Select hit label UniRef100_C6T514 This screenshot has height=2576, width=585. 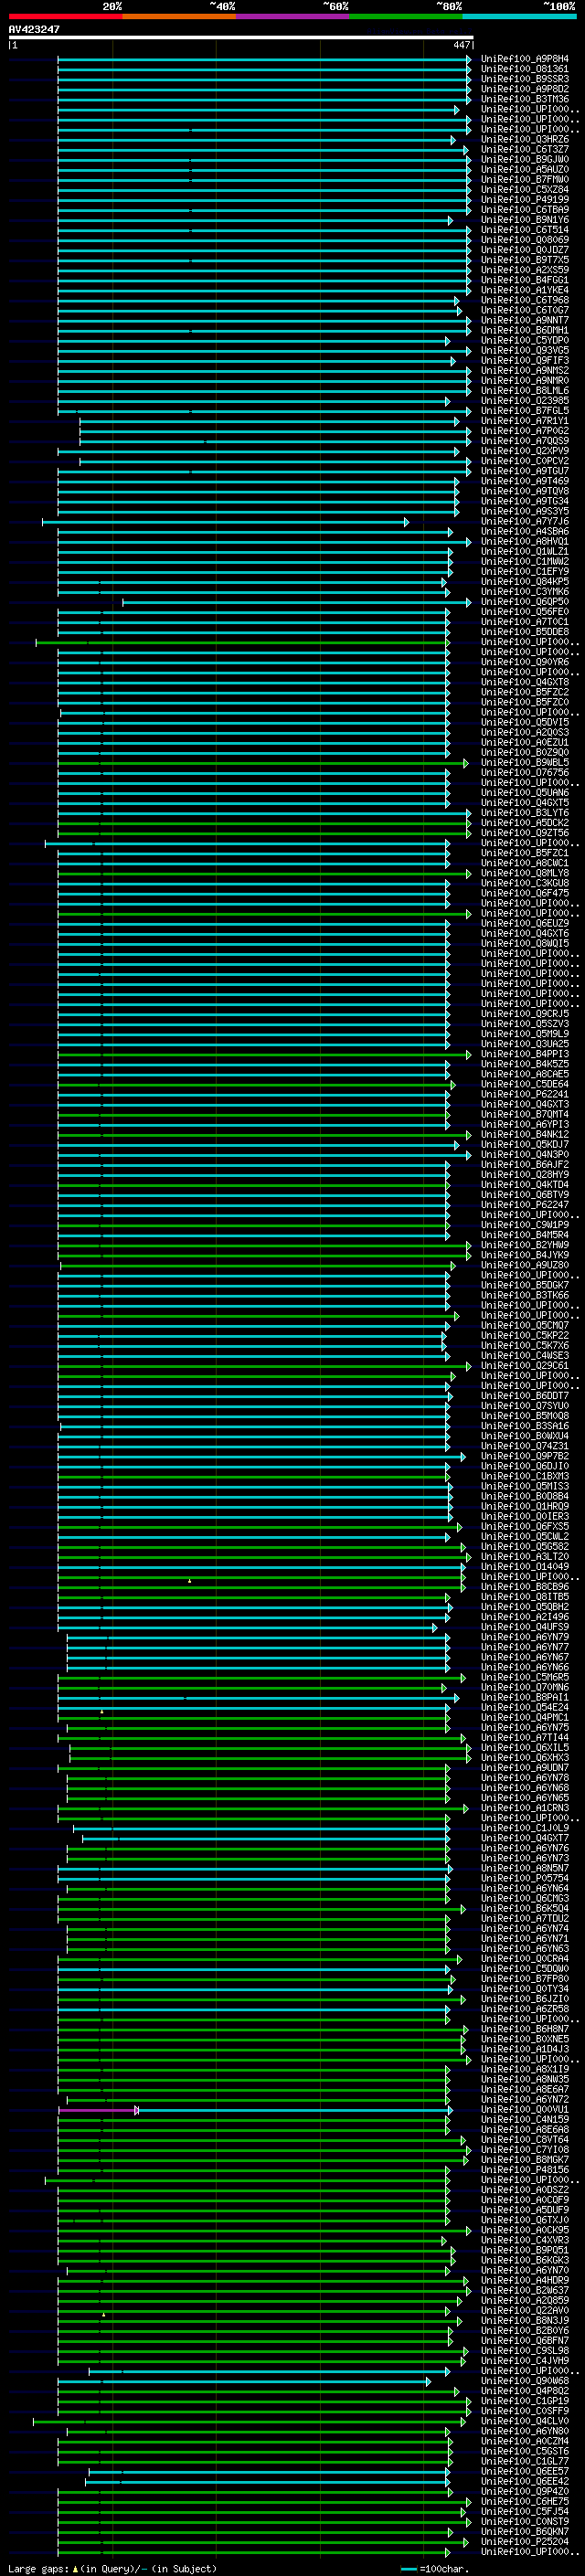coord(525,230)
